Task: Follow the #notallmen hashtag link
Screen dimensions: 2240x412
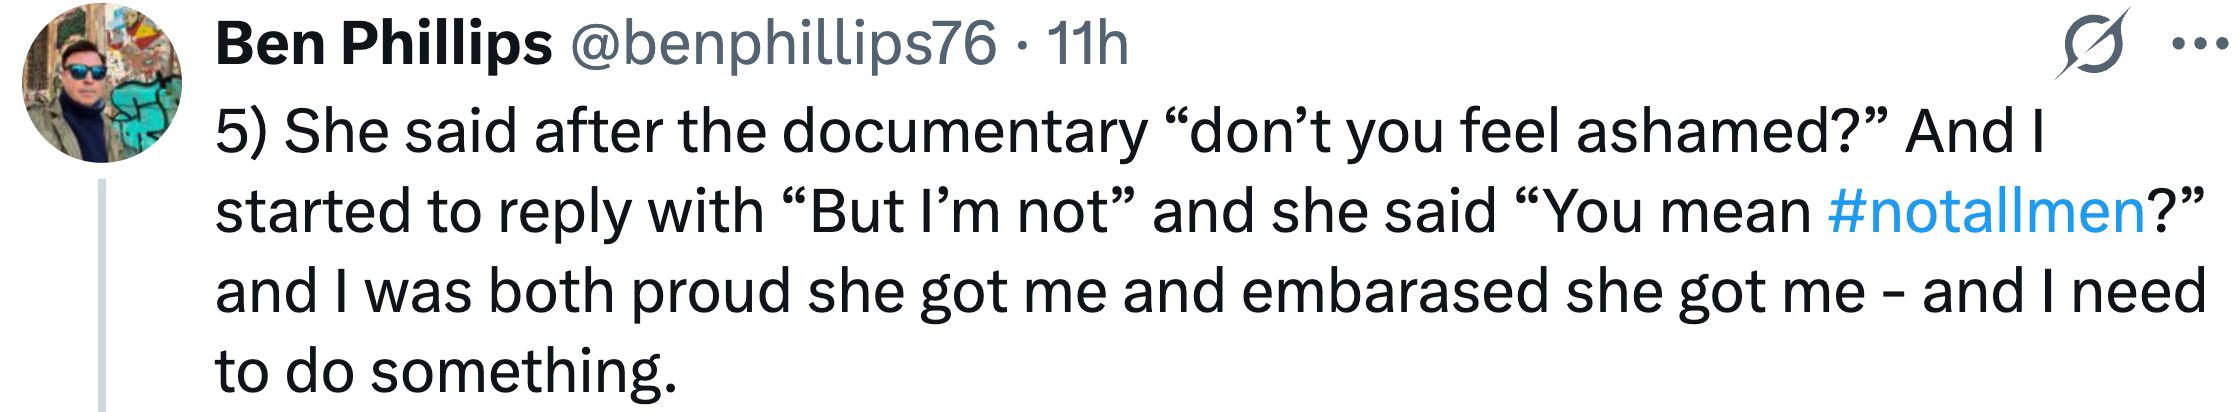Action: coord(1986,212)
